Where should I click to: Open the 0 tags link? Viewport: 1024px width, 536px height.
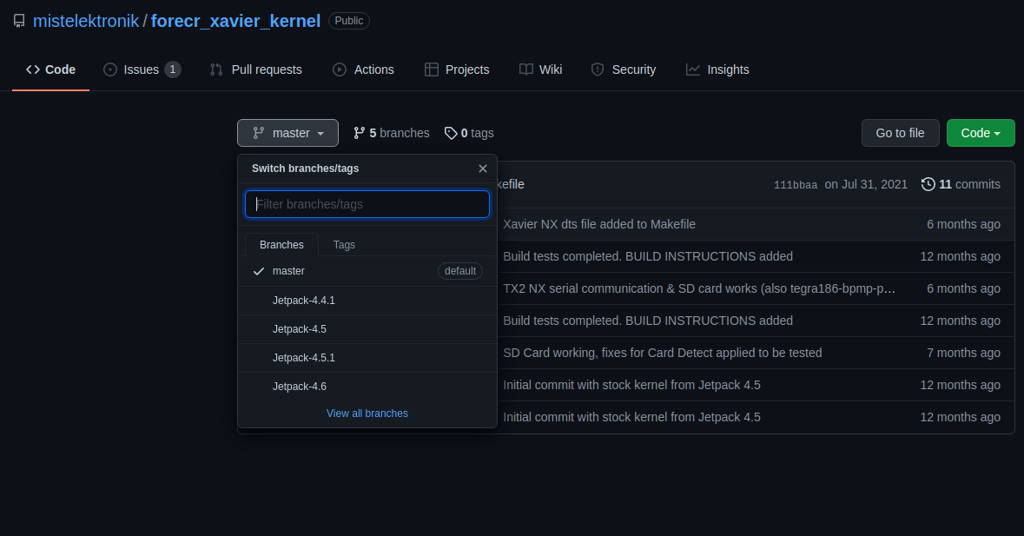point(469,133)
